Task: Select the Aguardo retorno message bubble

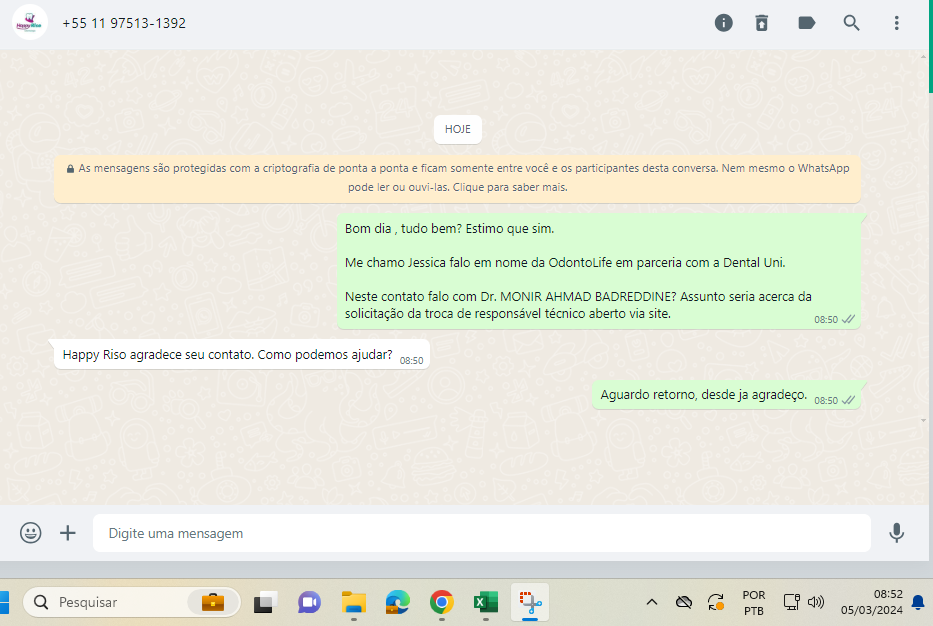Action: 727,395
